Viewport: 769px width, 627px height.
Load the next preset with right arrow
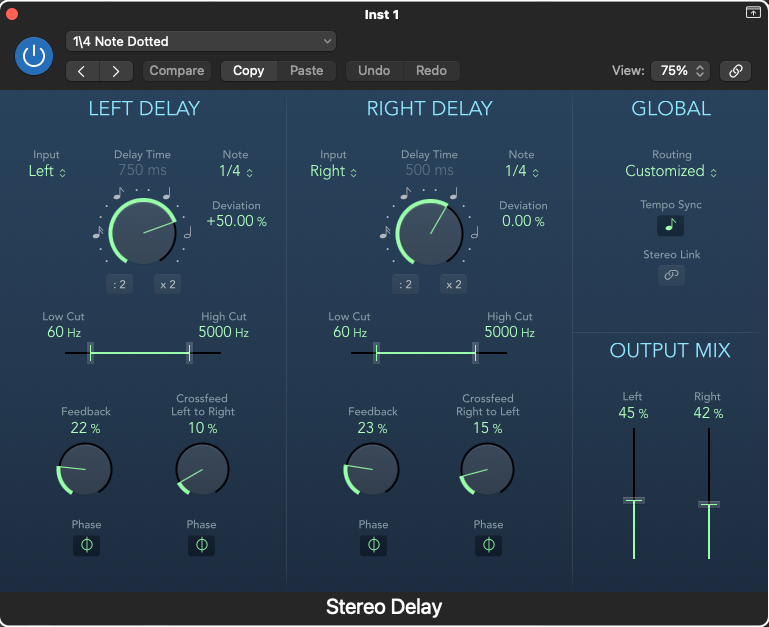coord(116,71)
